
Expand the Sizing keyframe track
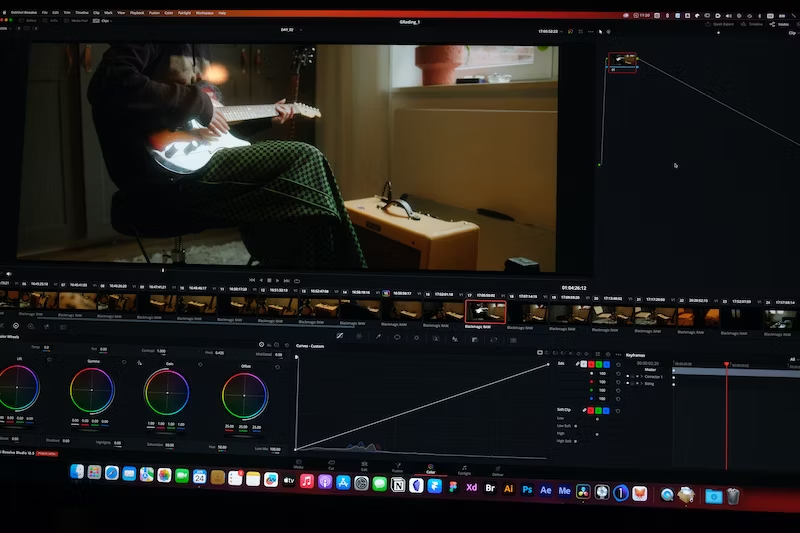(x=641, y=383)
